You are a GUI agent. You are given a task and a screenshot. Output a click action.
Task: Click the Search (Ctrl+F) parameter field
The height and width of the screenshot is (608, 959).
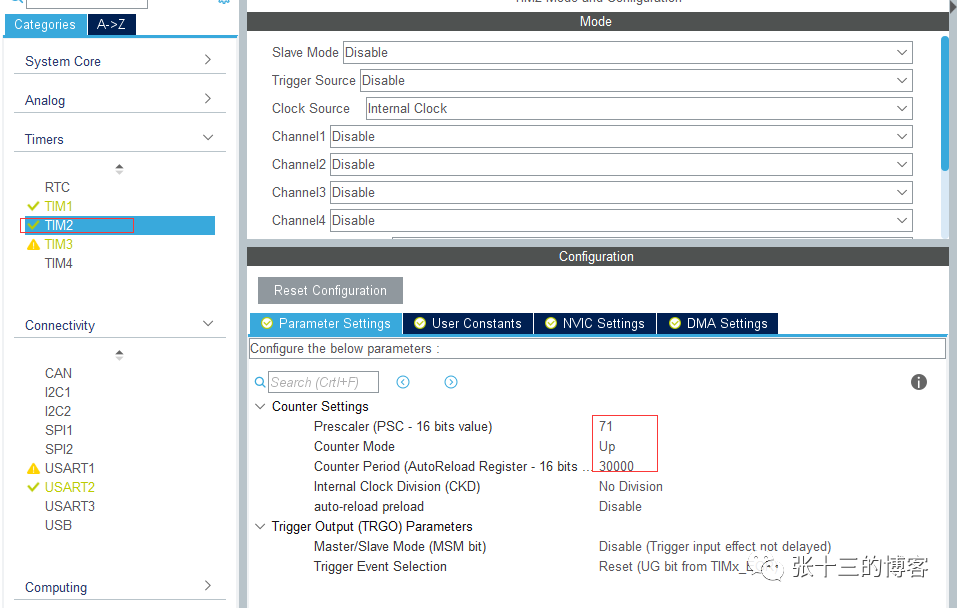point(324,382)
